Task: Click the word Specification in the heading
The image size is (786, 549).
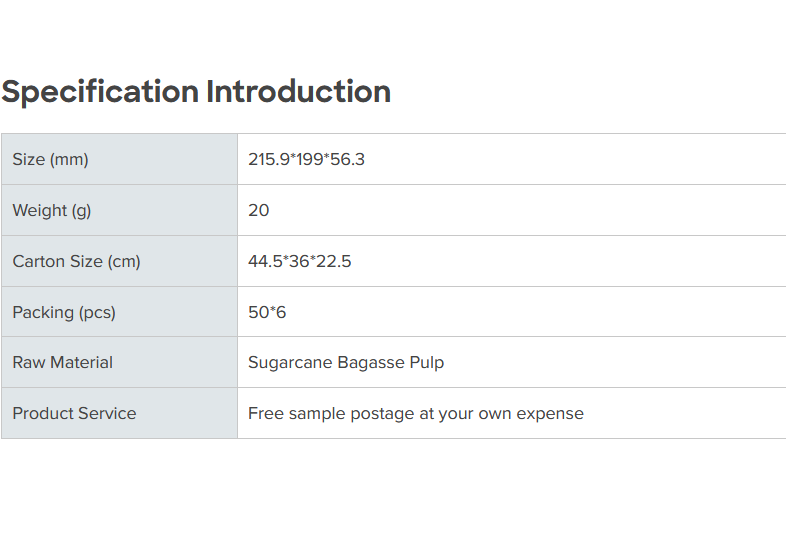Action: tap(100, 92)
